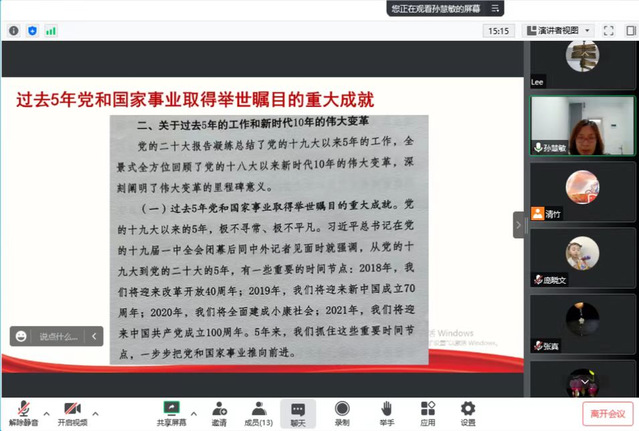Image resolution: width=639 pixels, height=431 pixels.
Task: Collapse participant video strip with side arrow
Action: (518, 225)
